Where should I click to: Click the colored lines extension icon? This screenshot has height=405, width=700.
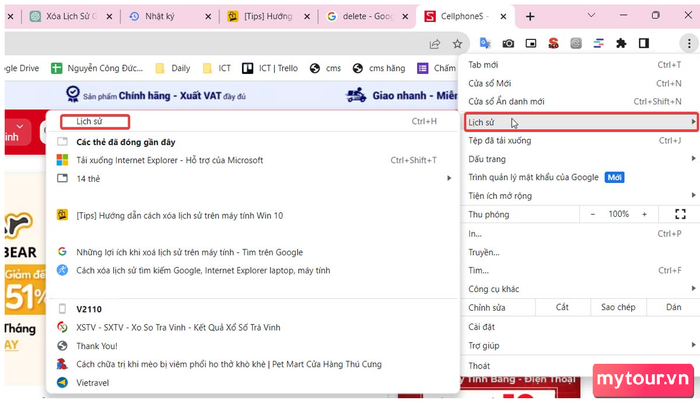click(599, 43)
